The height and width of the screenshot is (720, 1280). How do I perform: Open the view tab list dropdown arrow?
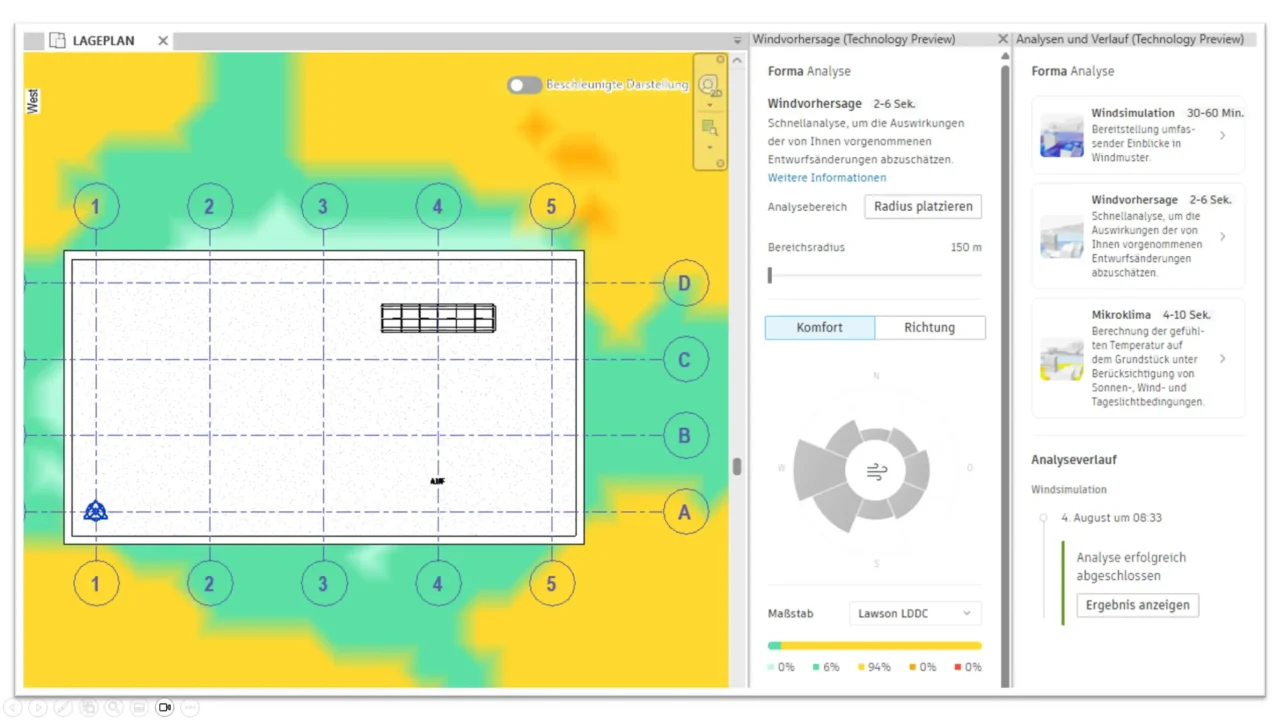738,41
